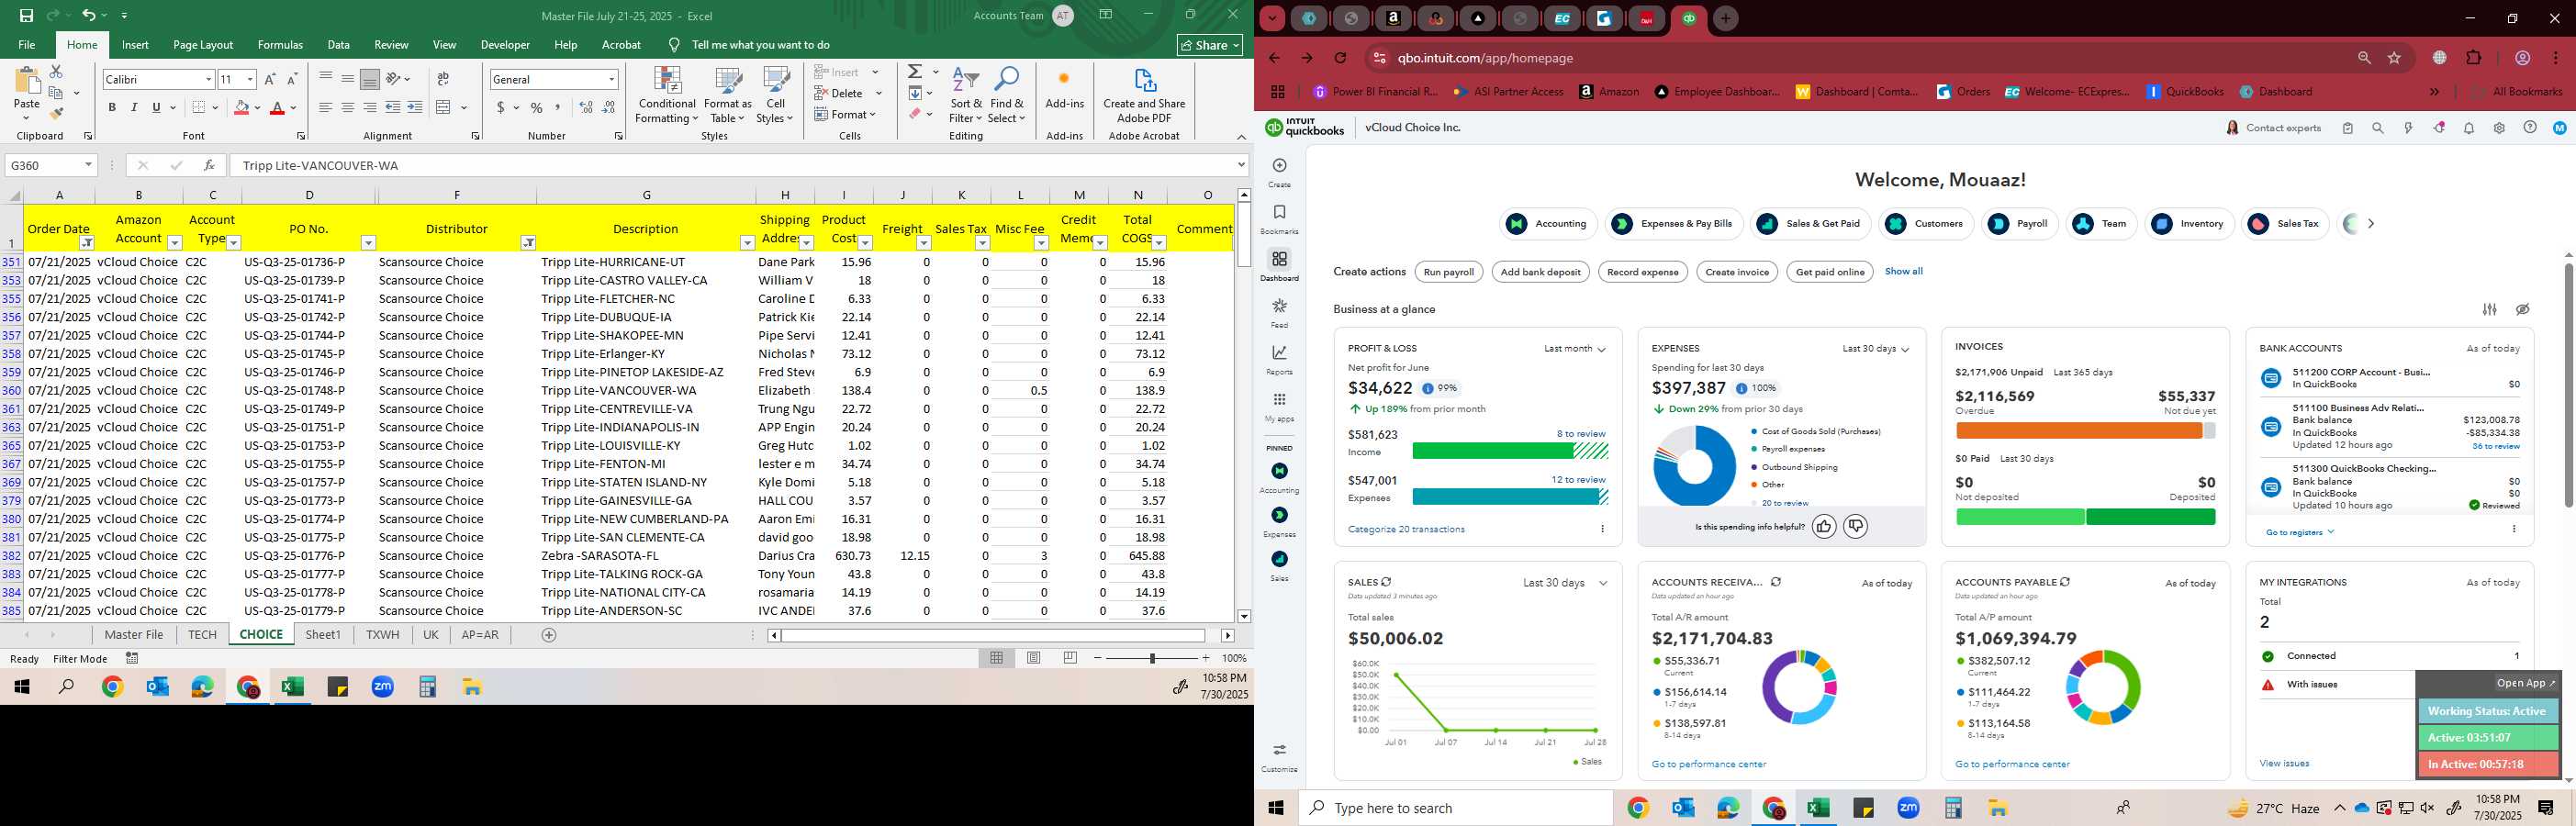The height and width of the screenshot is (826, 2576).
Task: Switch to the TECH sheet tab
Action: tap(202, 635)
